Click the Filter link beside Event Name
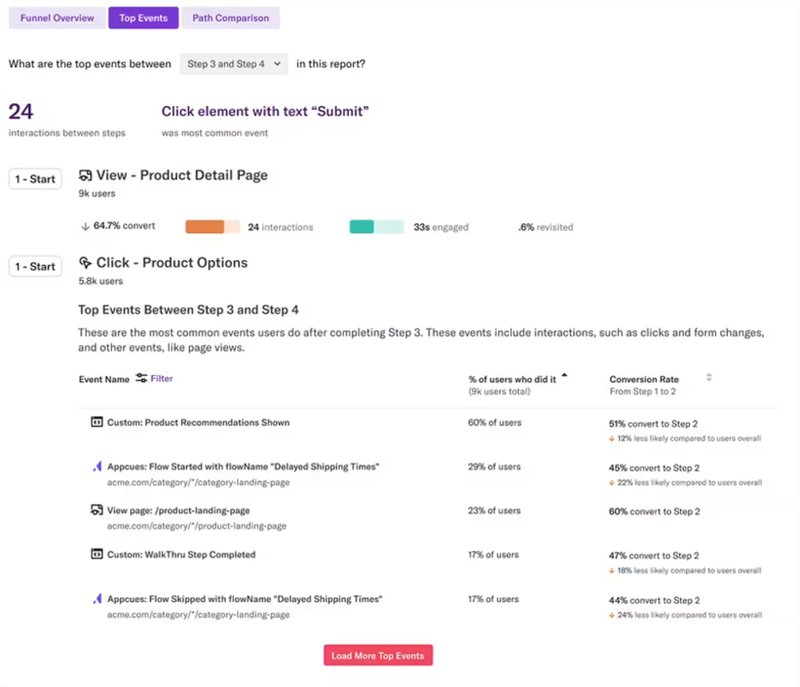The height and width of the screenshot is (687, 800). [161, 379]
